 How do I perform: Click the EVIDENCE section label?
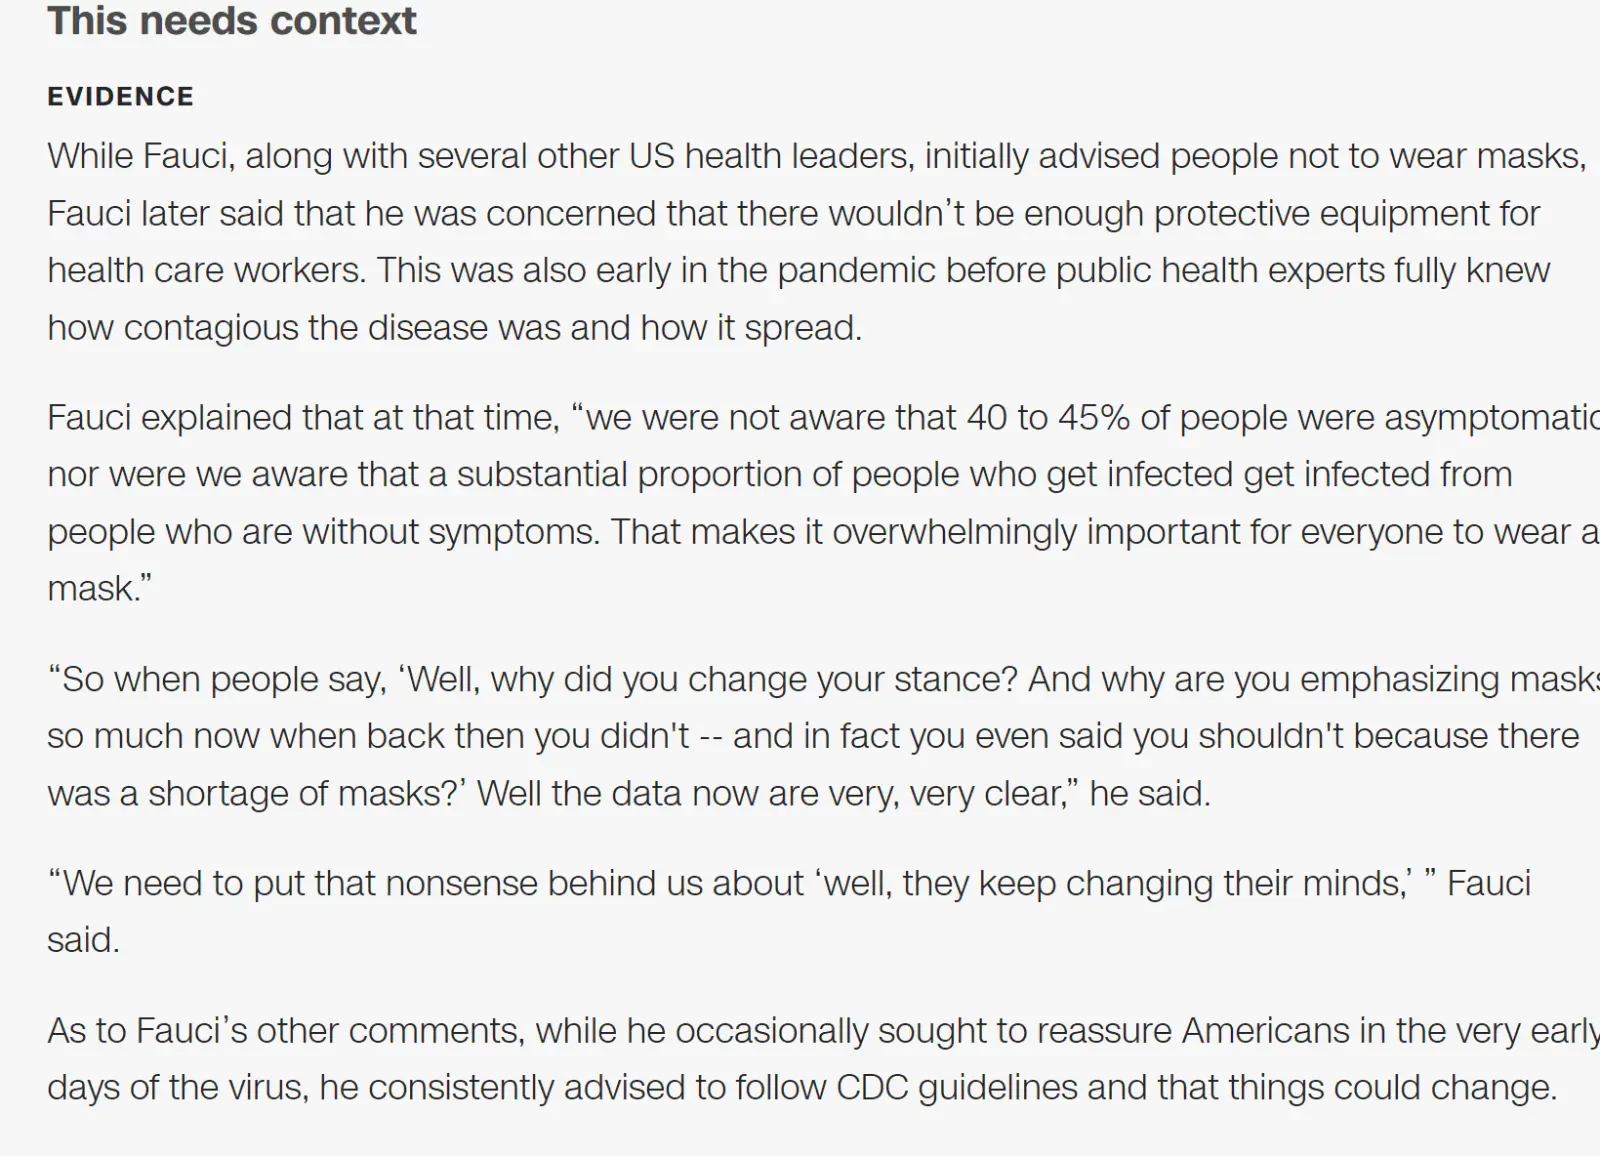[x=121, y=96]
